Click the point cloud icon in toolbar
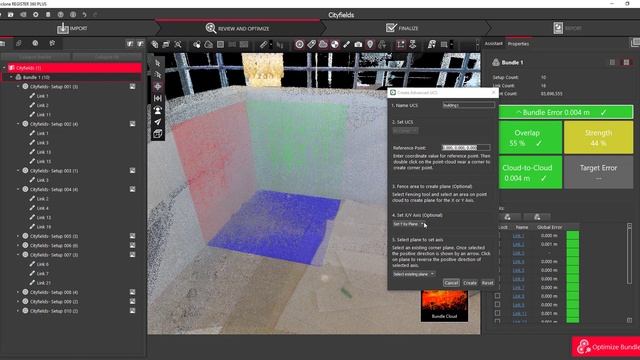640x360 pixels. tap(323, 44)
